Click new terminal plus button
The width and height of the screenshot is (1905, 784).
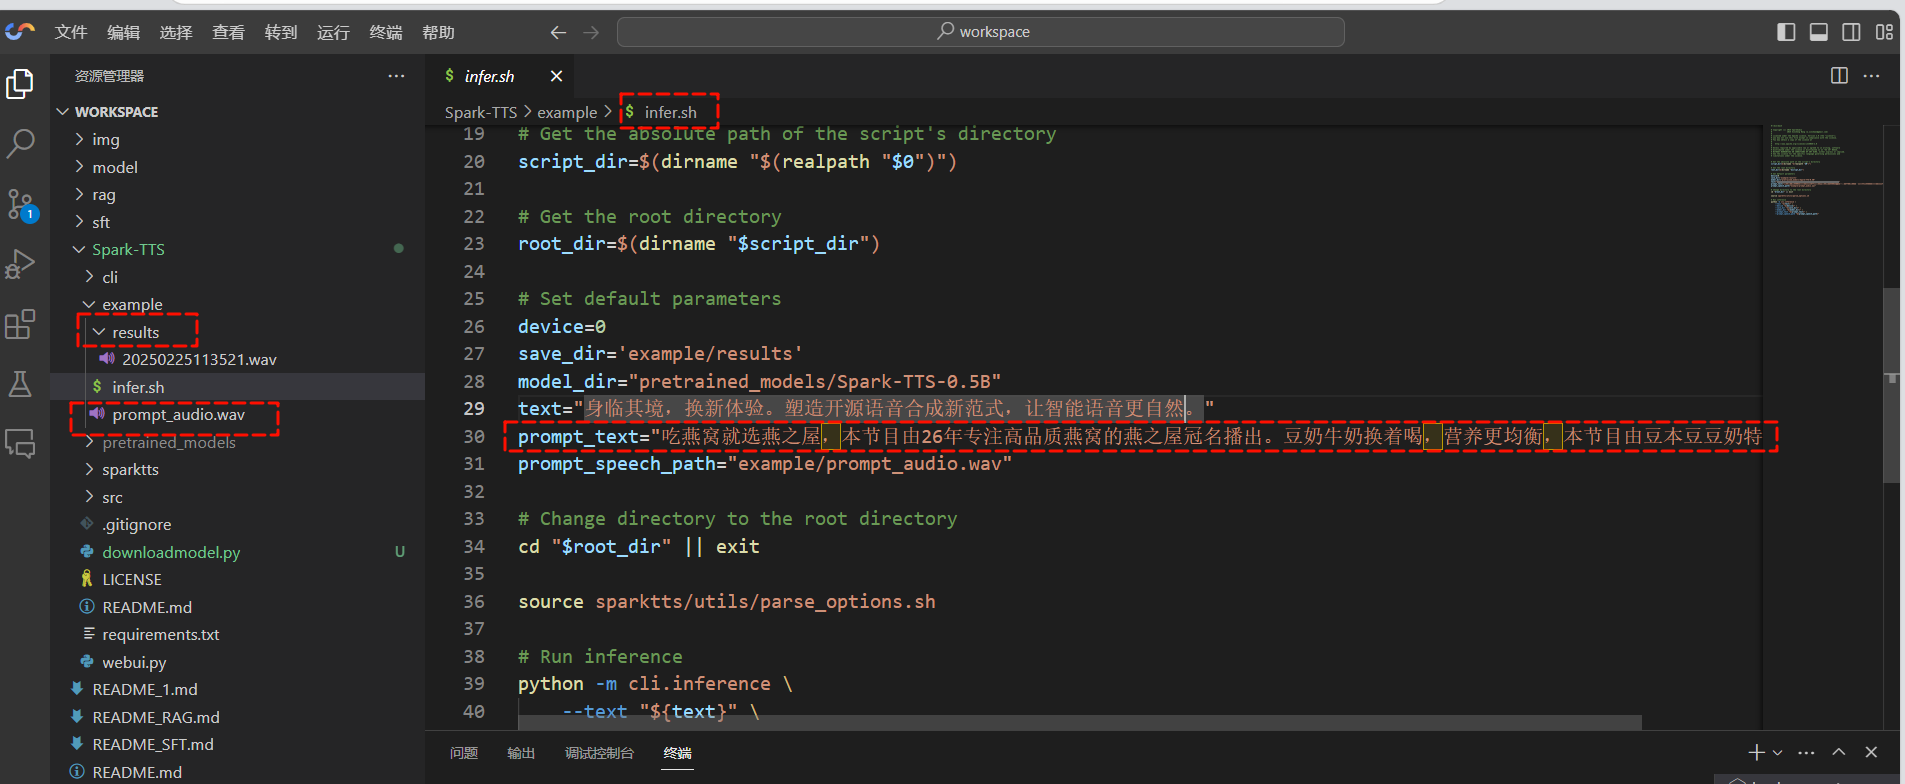tap(1756, 752)
